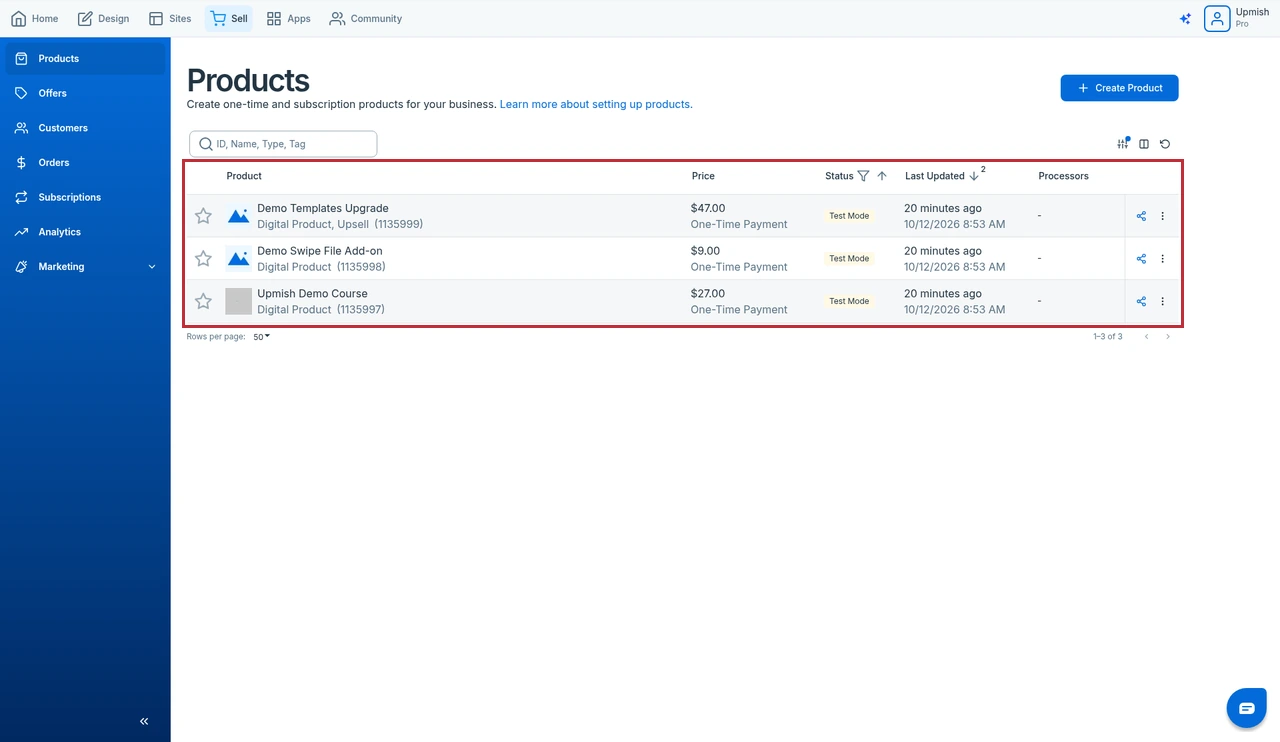This screenshot has width=1280, height=742.
Task: Select Products in the sidebar
Action: pos(85,59)
